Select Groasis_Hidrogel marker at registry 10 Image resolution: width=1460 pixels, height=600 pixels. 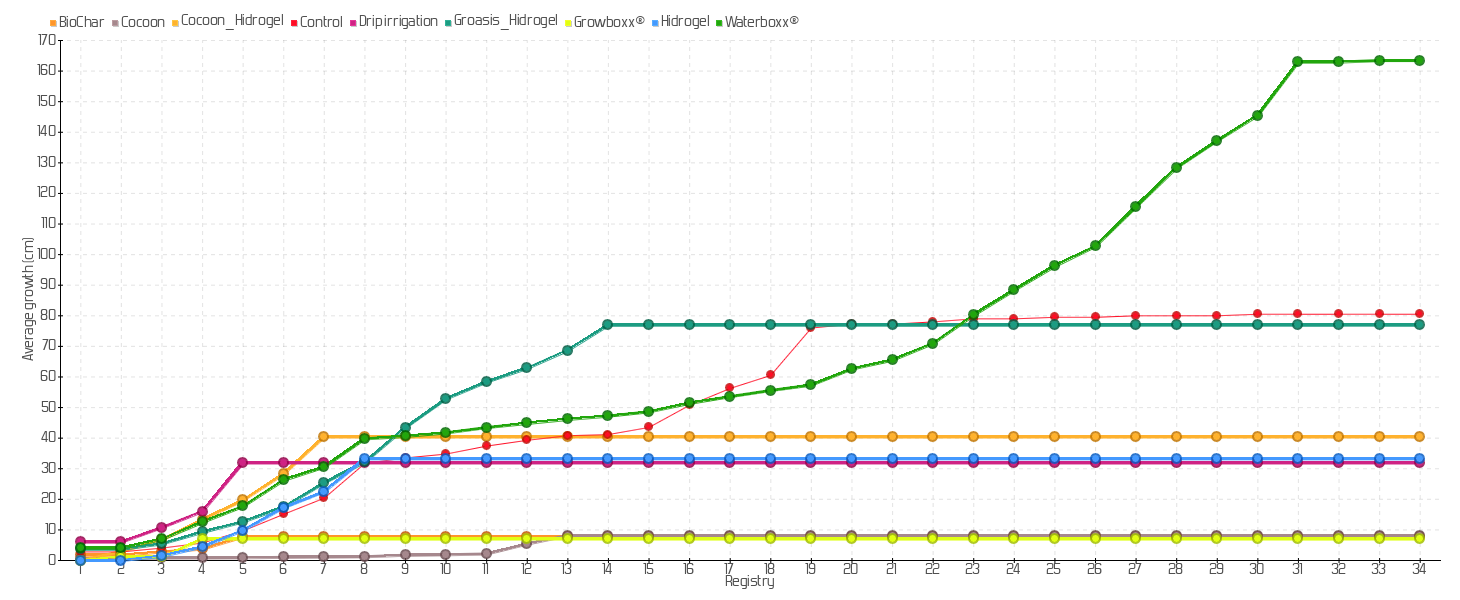[x=445, y=399]
